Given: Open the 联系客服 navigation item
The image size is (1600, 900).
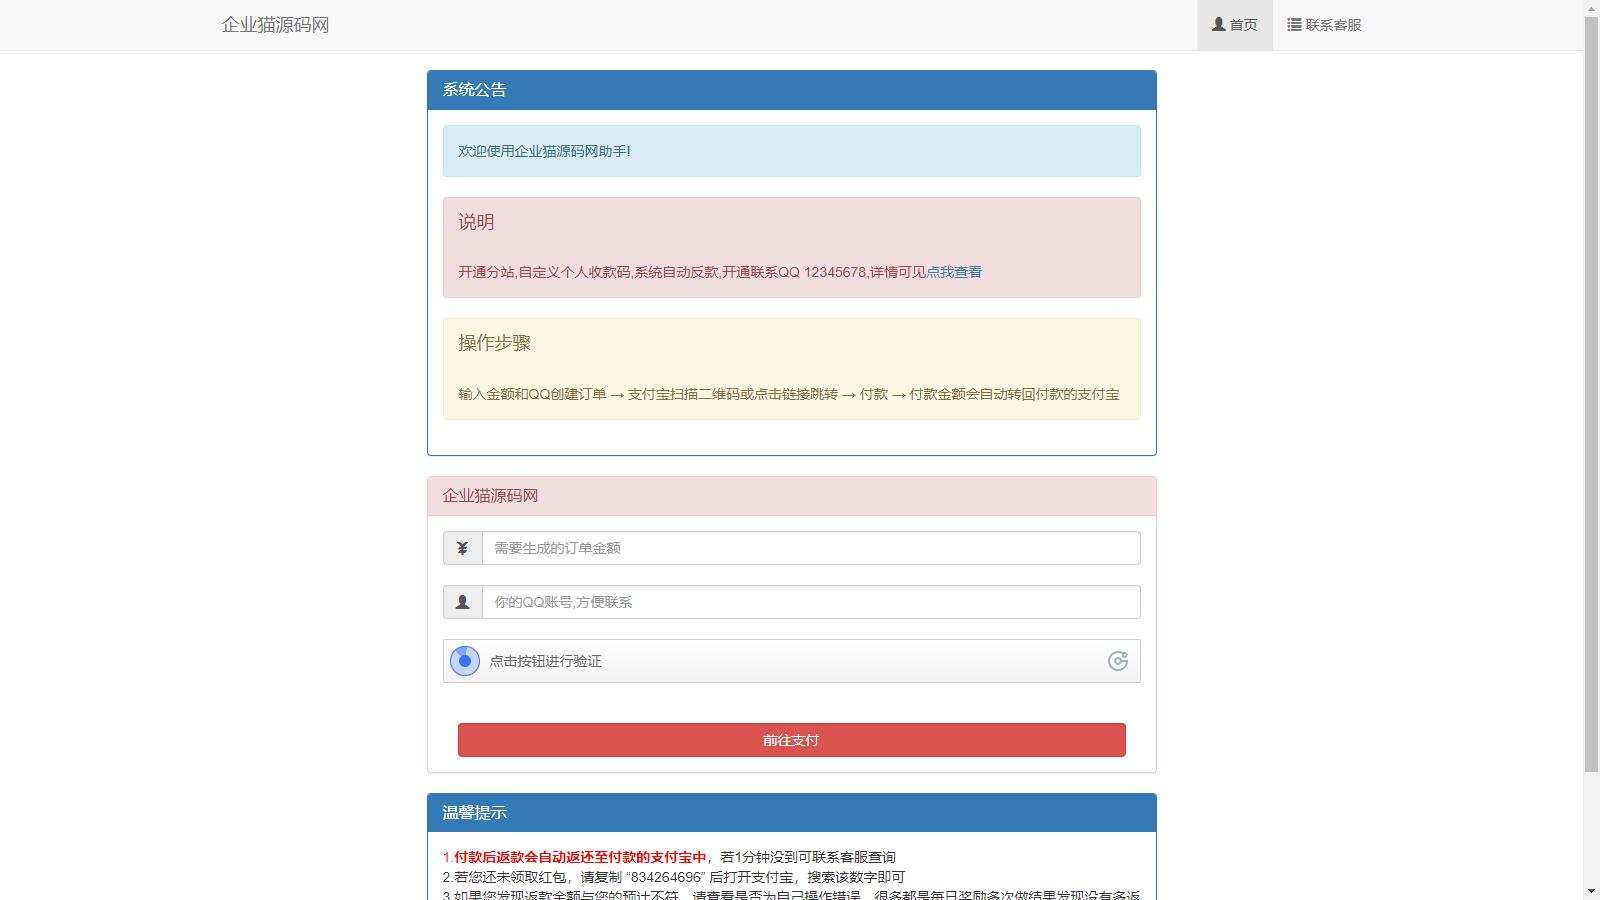Looking at the screenshot, I should click(1324, 25).
